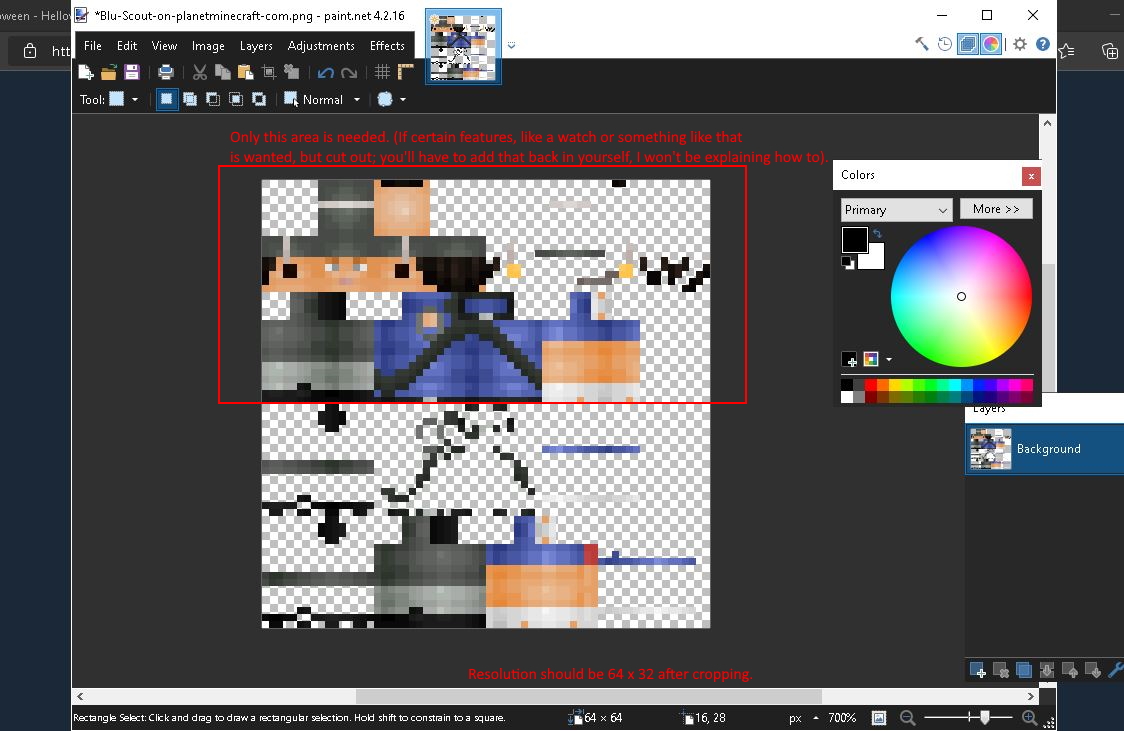Click the Cut scissors icon

pyautogui.click(x=200, y=72)
